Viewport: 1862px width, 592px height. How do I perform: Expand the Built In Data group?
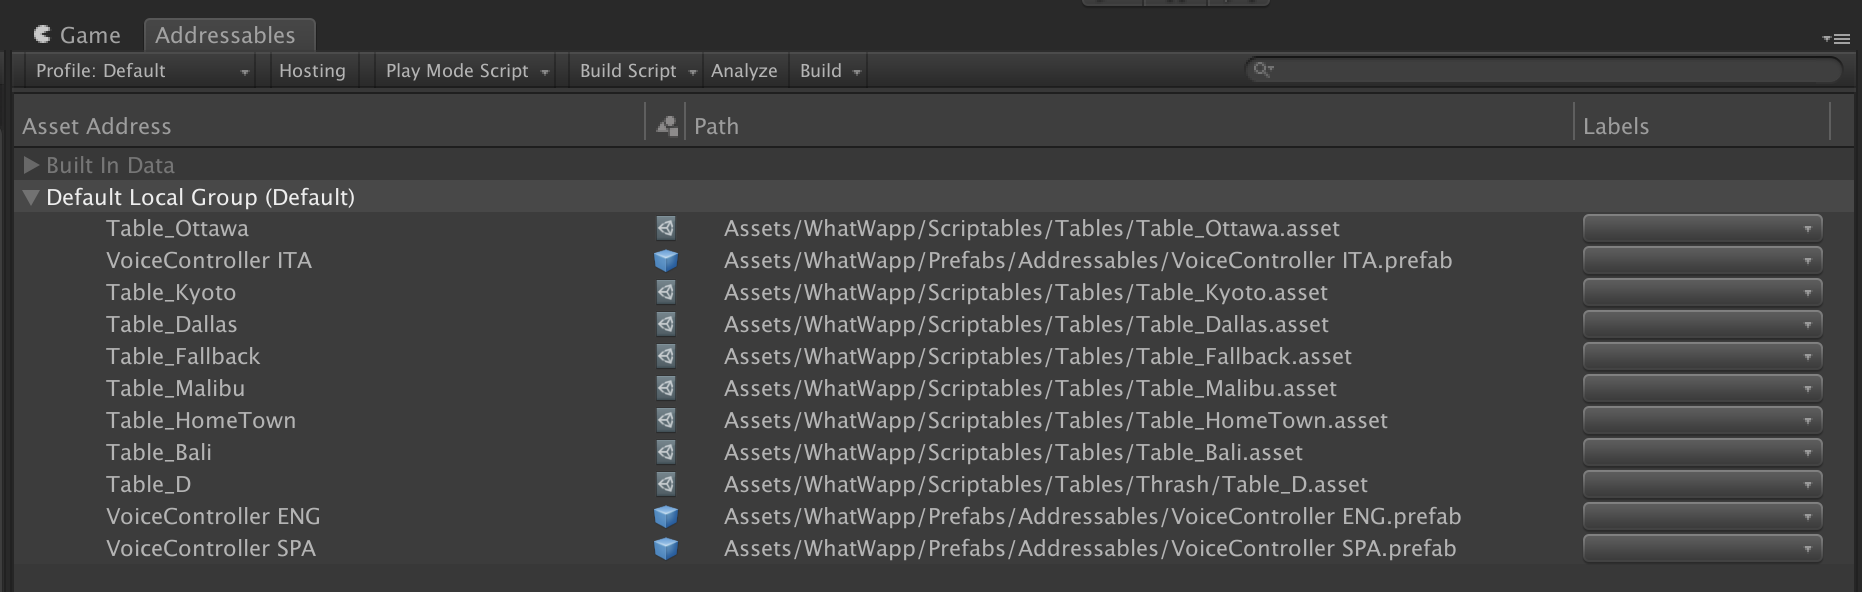click(x=31, y=165)
